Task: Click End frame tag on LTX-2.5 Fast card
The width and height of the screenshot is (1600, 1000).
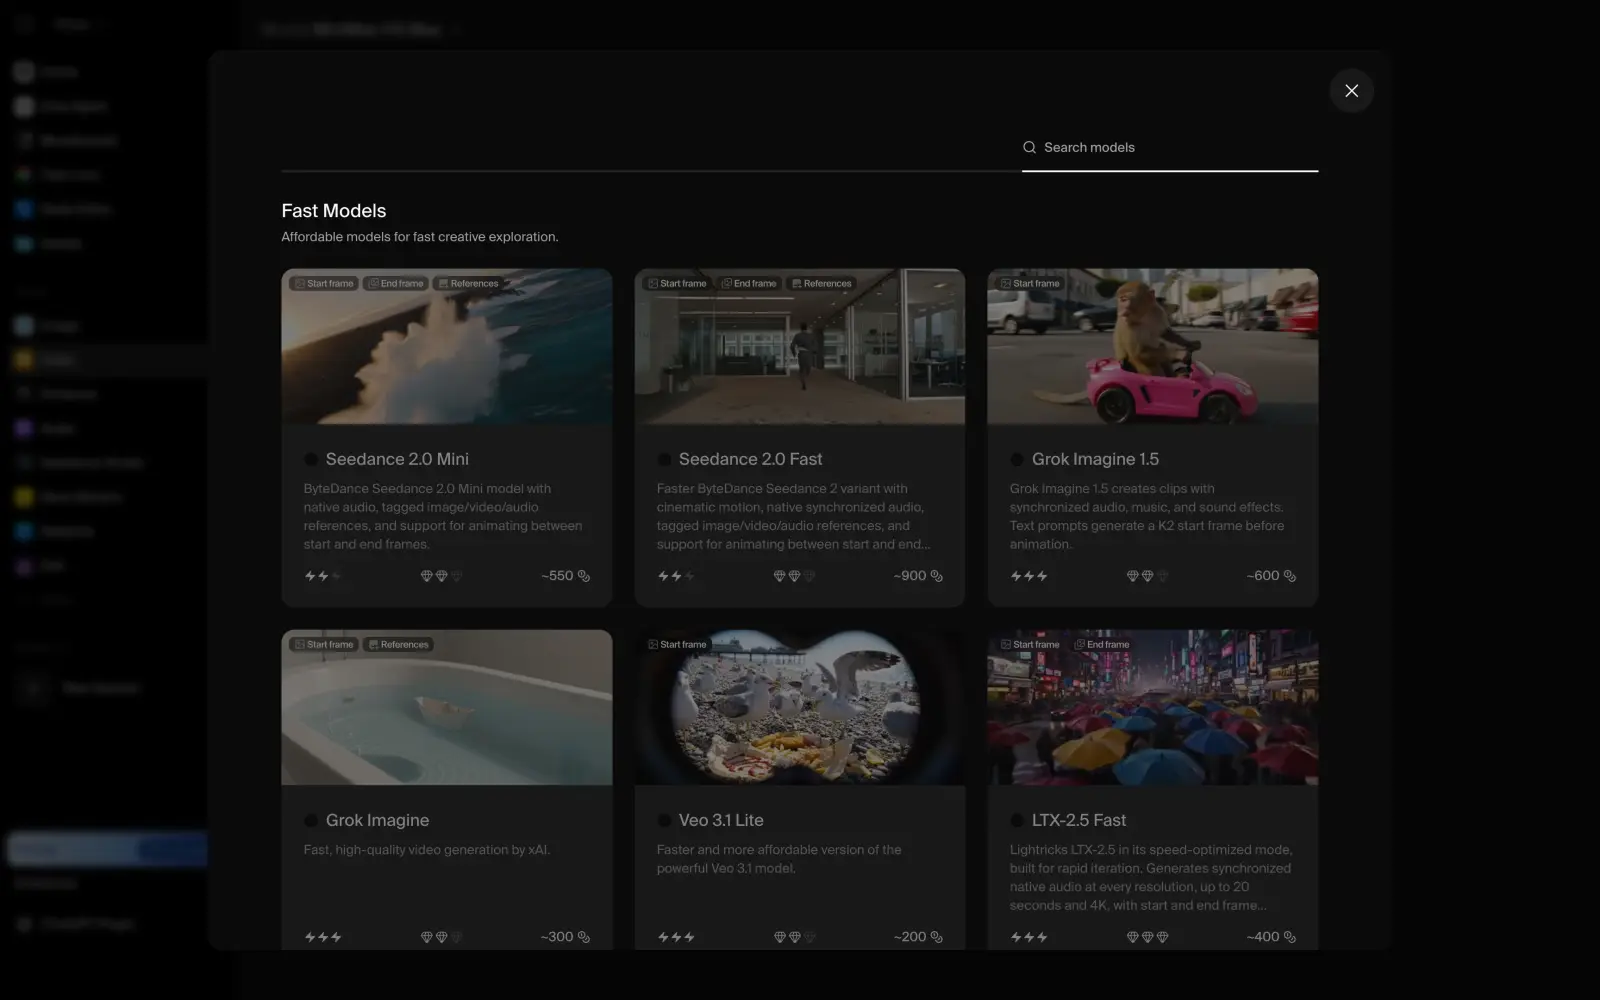Action: 1102,644
